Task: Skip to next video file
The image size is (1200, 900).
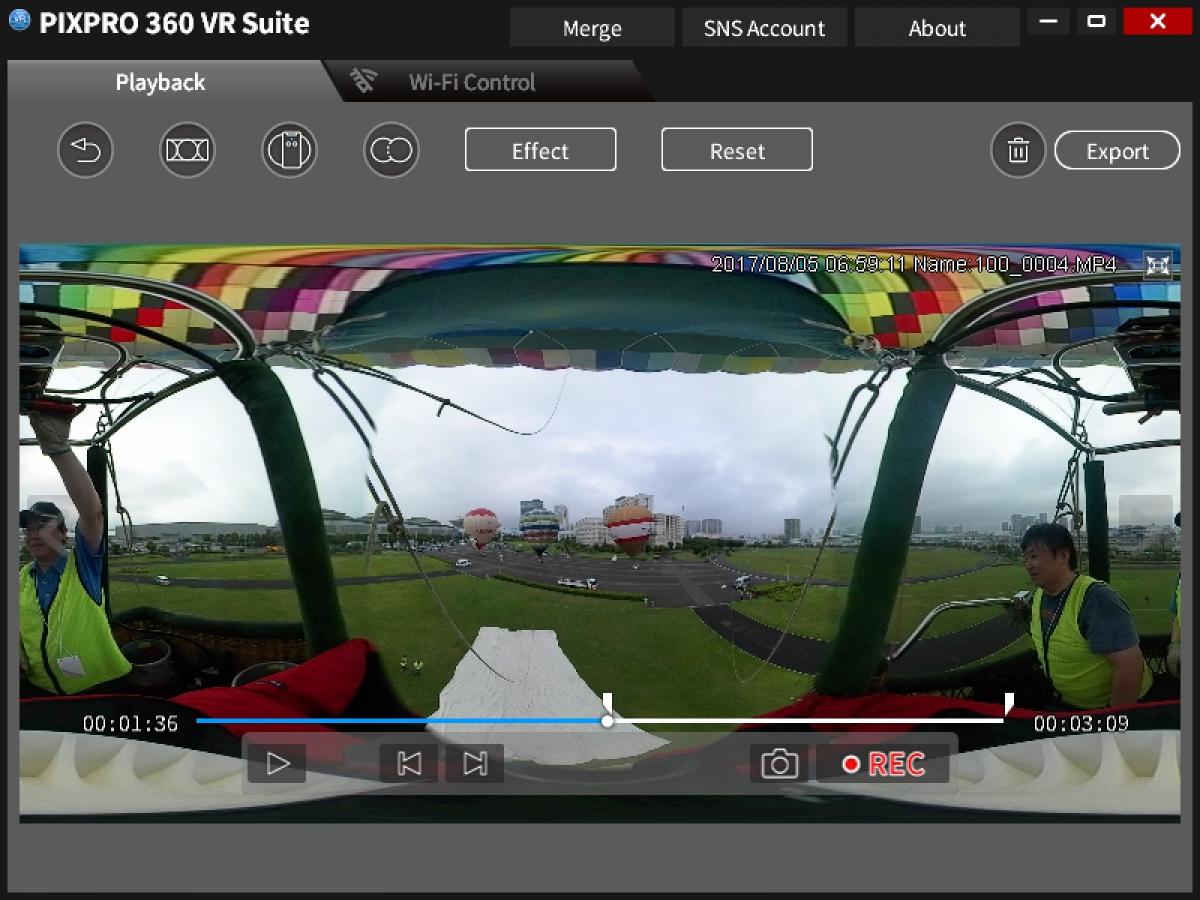Action: [475, 764]
